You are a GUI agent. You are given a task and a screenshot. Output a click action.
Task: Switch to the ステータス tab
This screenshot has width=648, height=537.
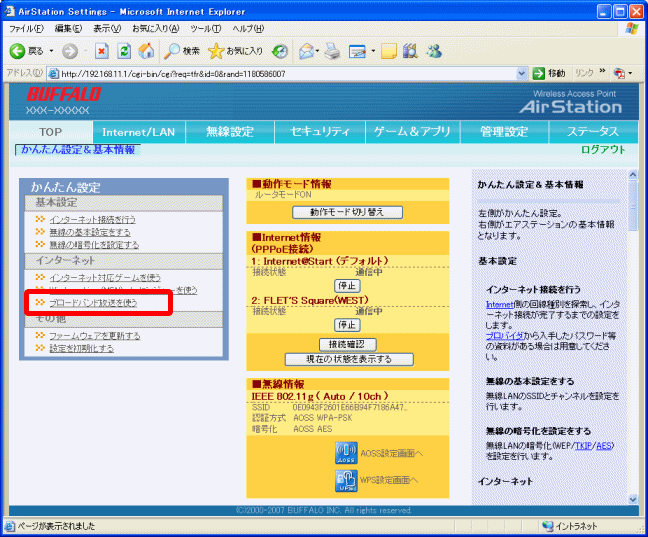click(x=593, y=132)
